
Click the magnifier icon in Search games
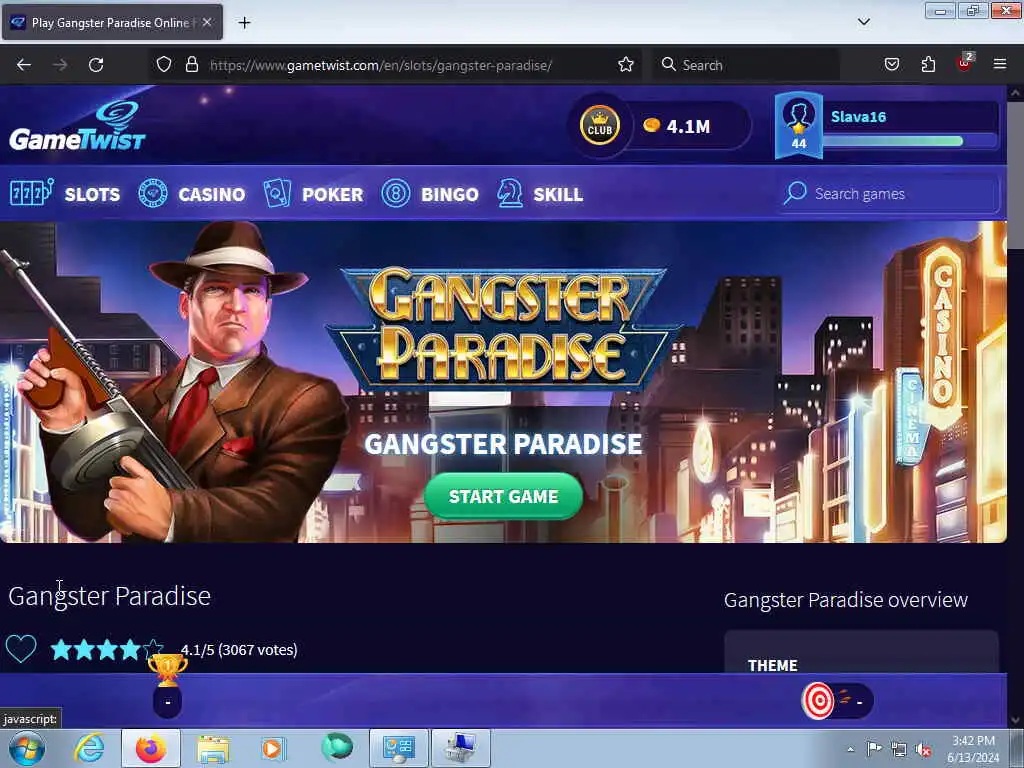click(x=795, y=193)
